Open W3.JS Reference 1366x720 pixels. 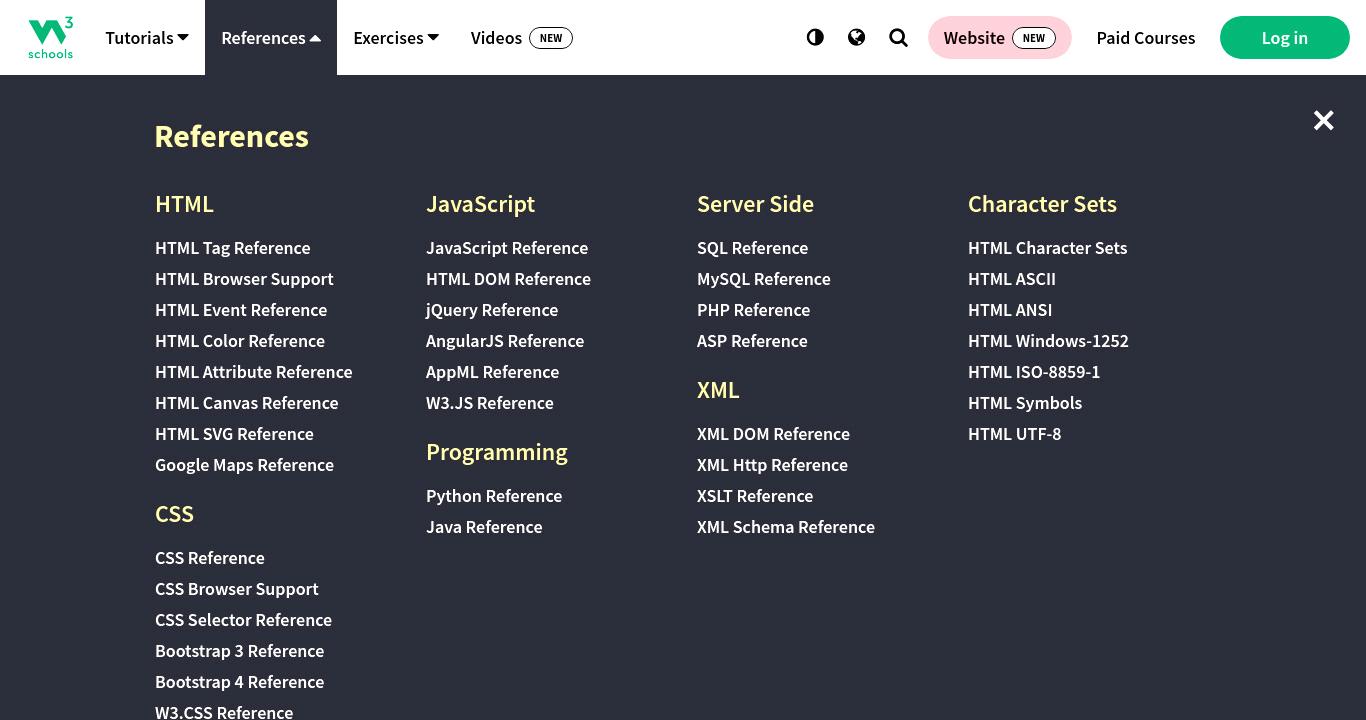pyautogui.click(x=490, y=403)
